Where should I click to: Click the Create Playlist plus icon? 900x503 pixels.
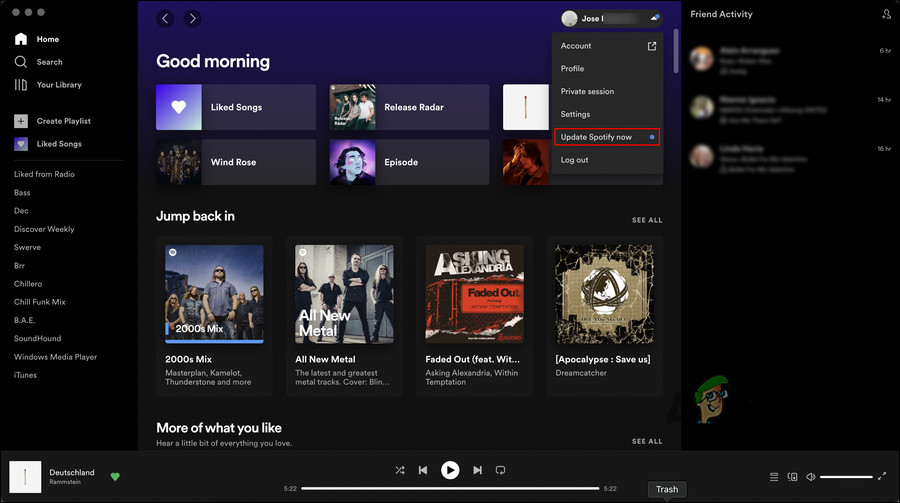[x=21, y=121]
